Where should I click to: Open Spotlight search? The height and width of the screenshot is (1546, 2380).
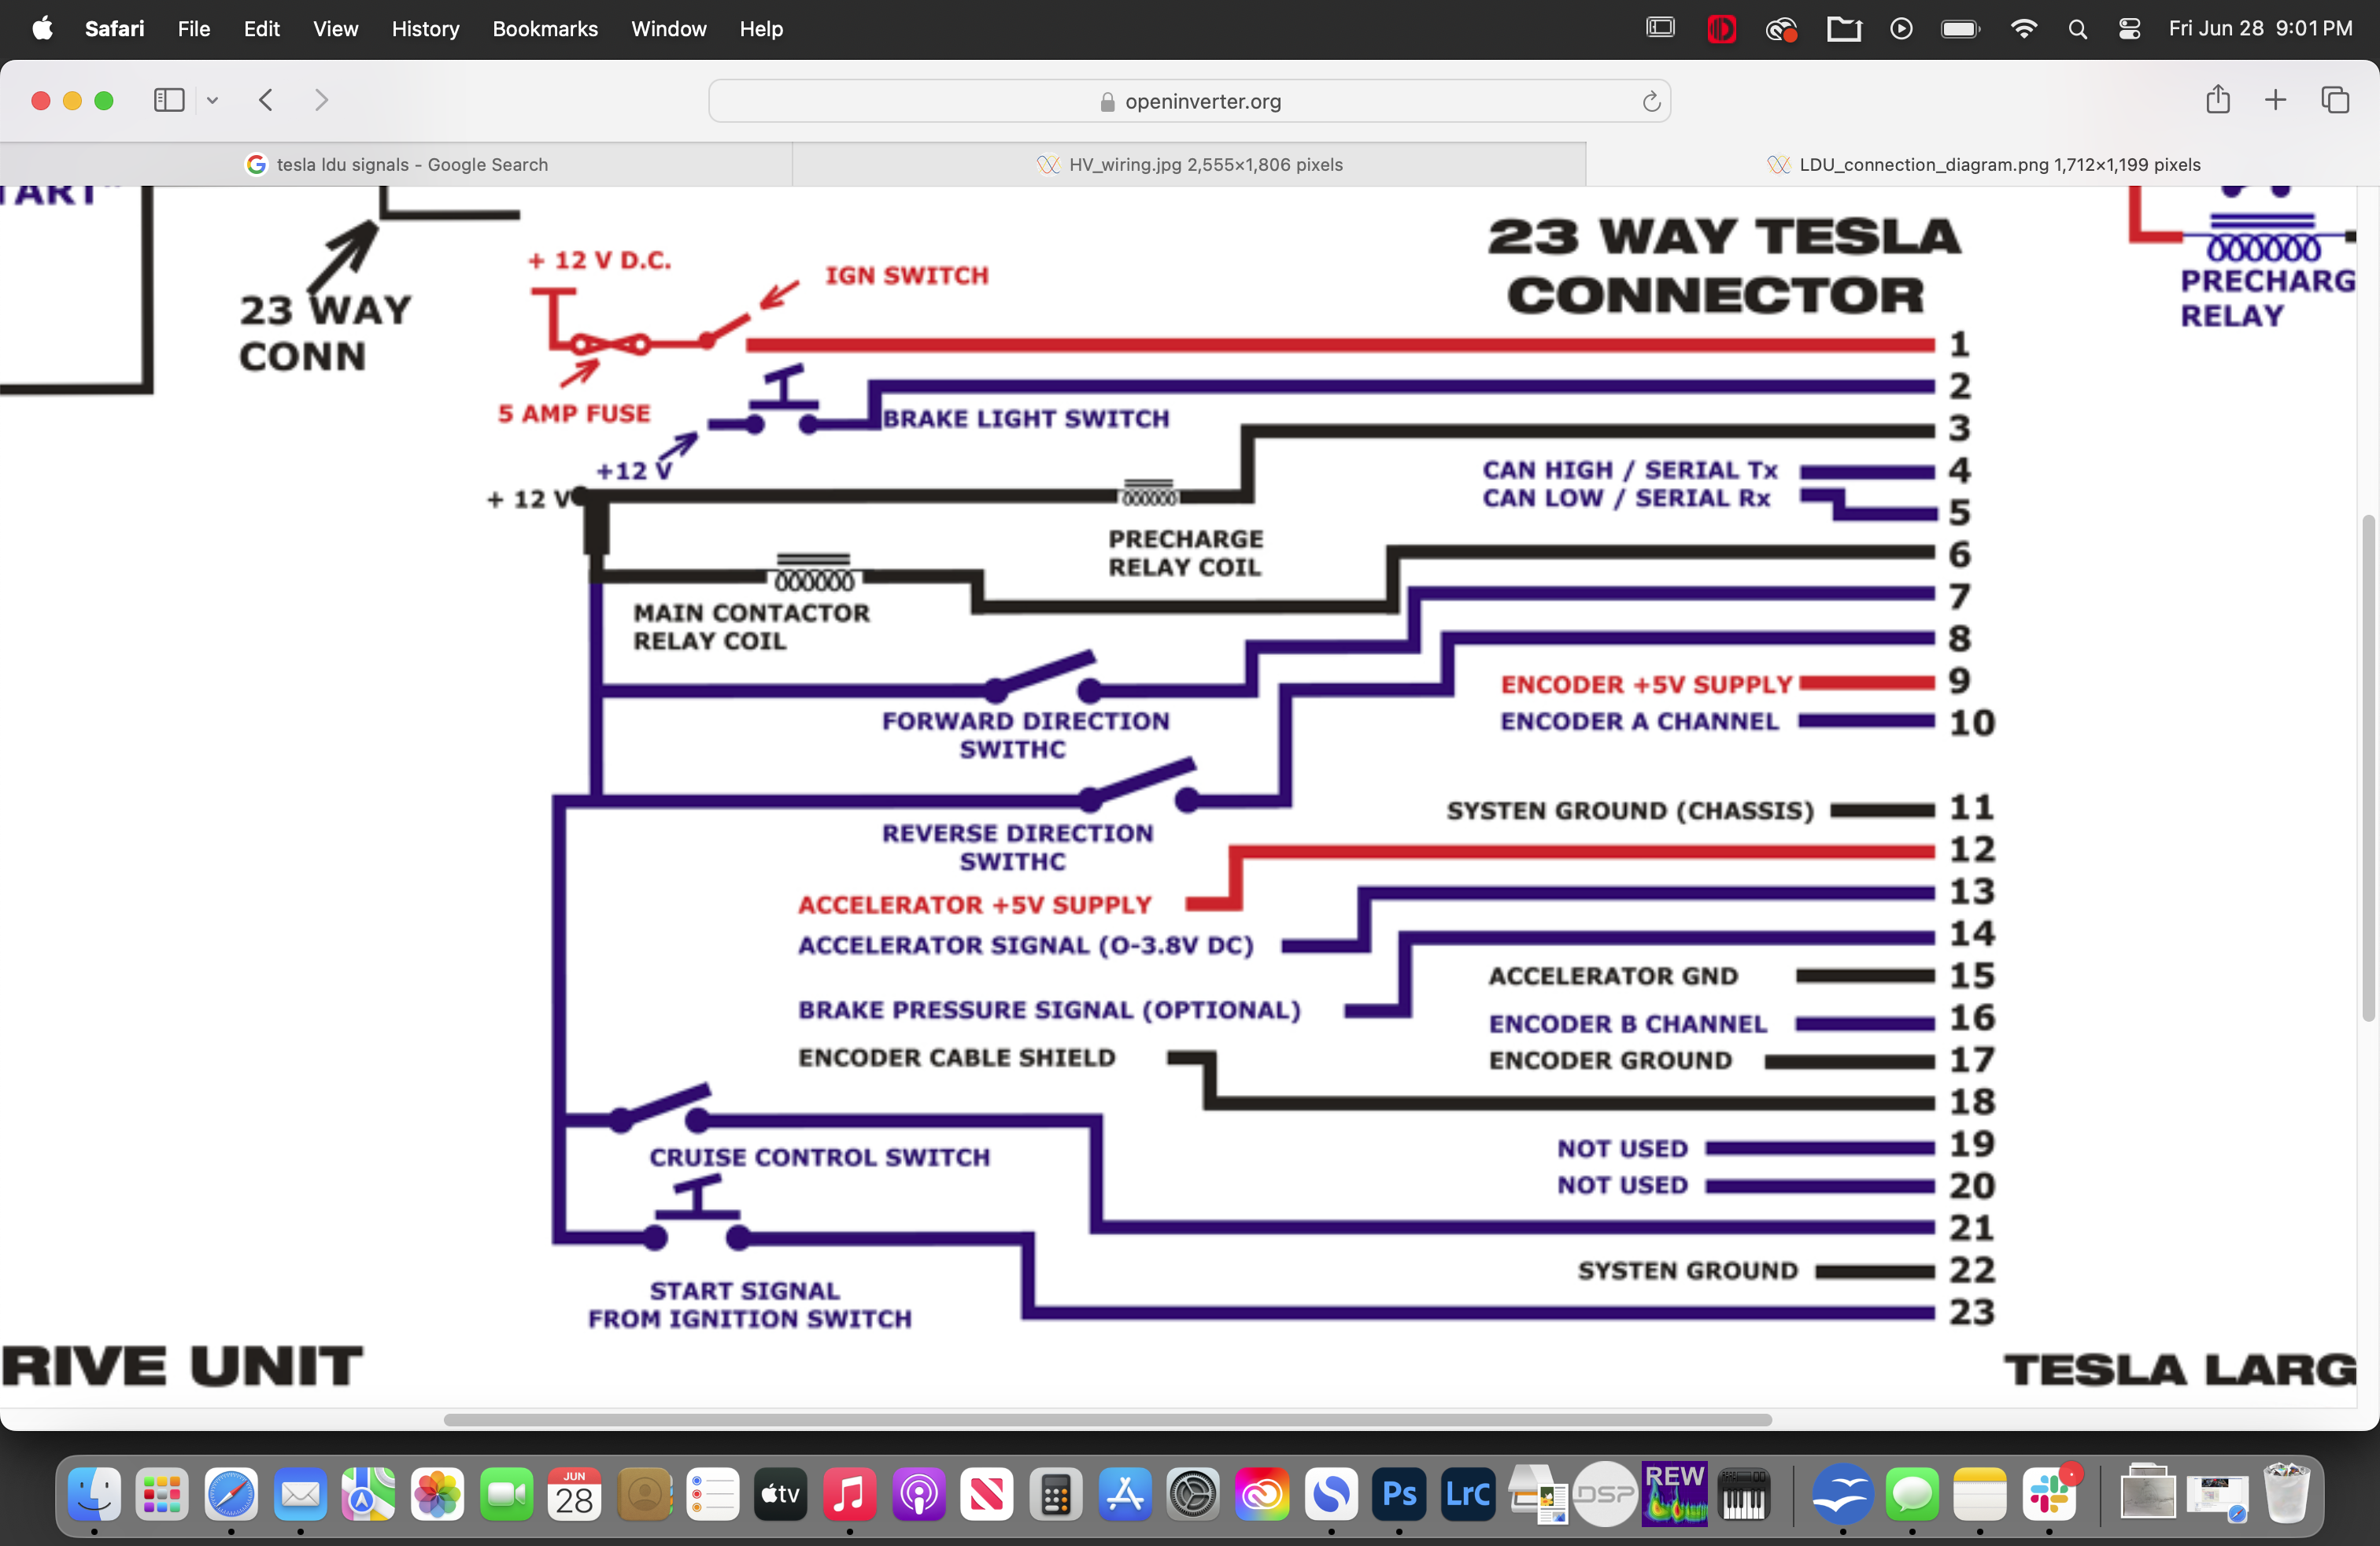tap(2077, 29)
